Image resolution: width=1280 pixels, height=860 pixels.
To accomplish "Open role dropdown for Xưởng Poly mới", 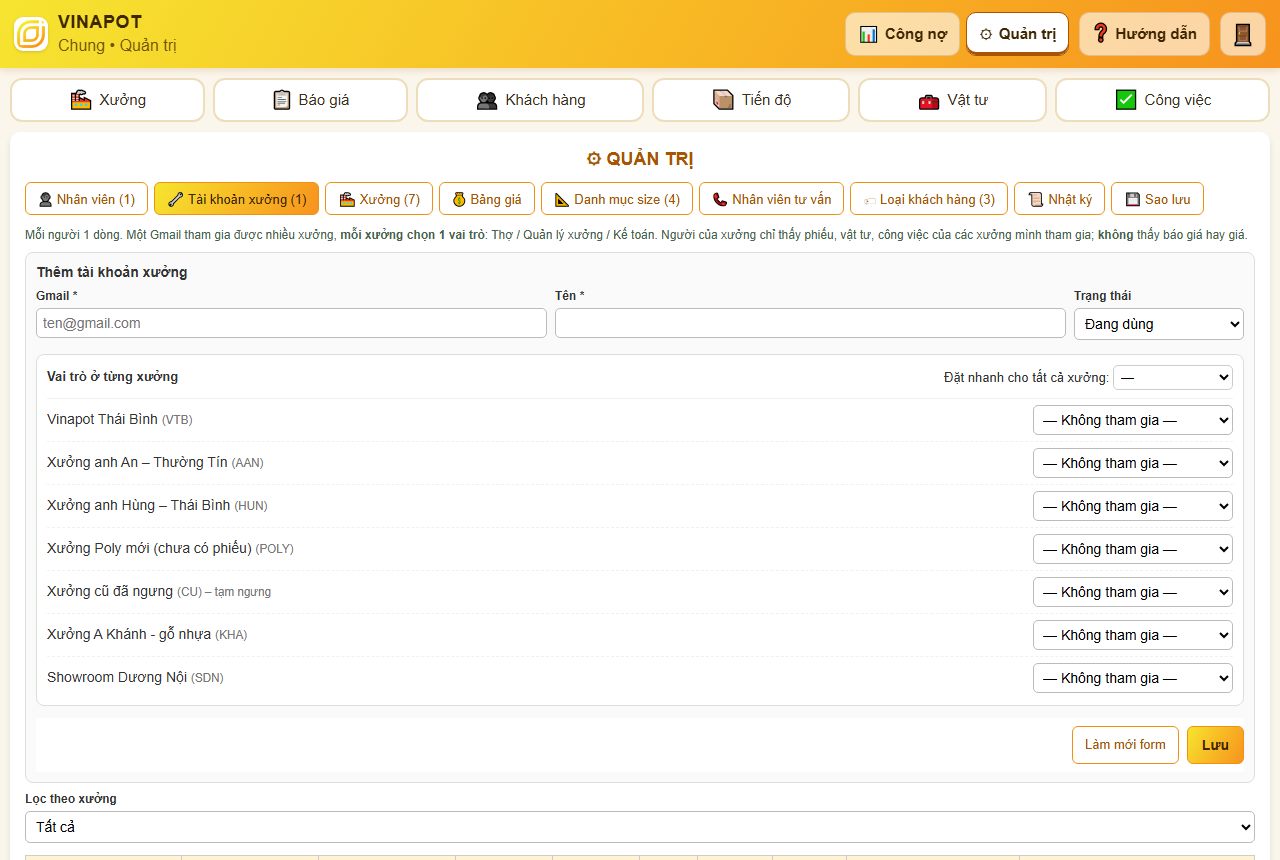I will click(x=1133, y=549).
